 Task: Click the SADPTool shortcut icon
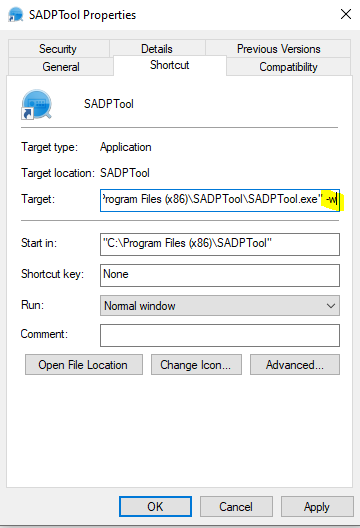pos(36,104)
